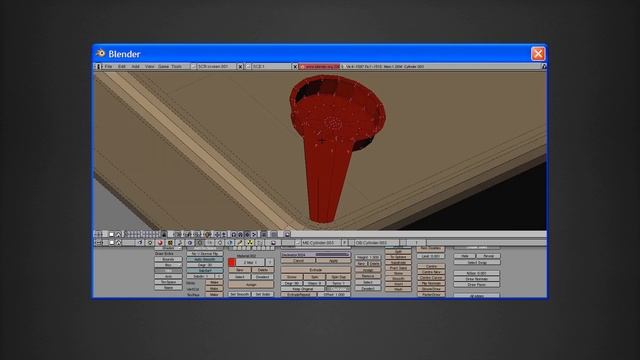Image resolution: width=640 pixels, height=360 pixels.
Task: Click the home view icon in 3D header
Action: (x=118, y=234)
